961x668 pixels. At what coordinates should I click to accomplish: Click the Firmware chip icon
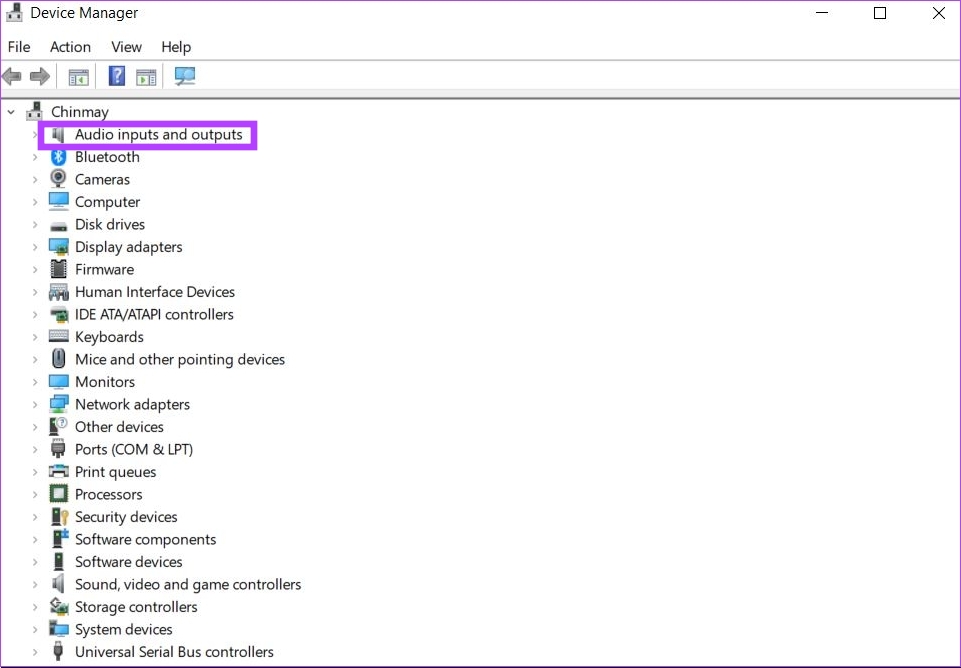(59, 269)
